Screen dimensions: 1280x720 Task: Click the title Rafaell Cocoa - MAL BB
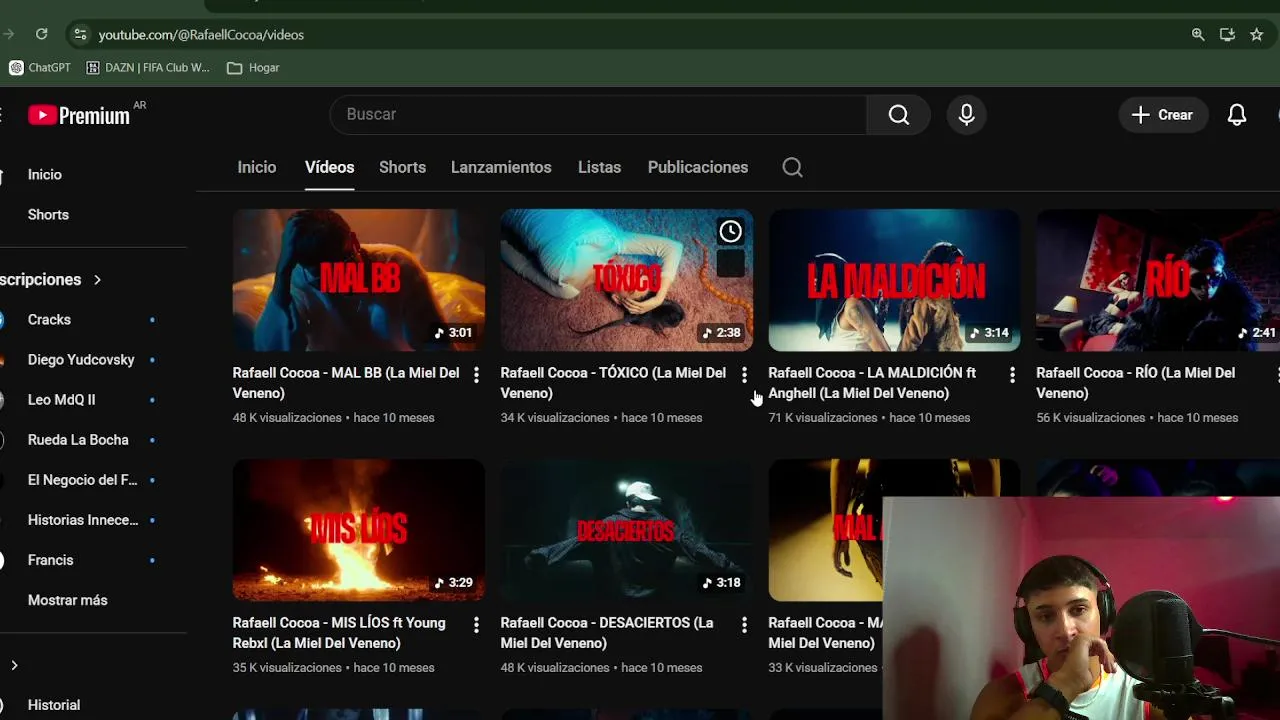coord(346,383)
